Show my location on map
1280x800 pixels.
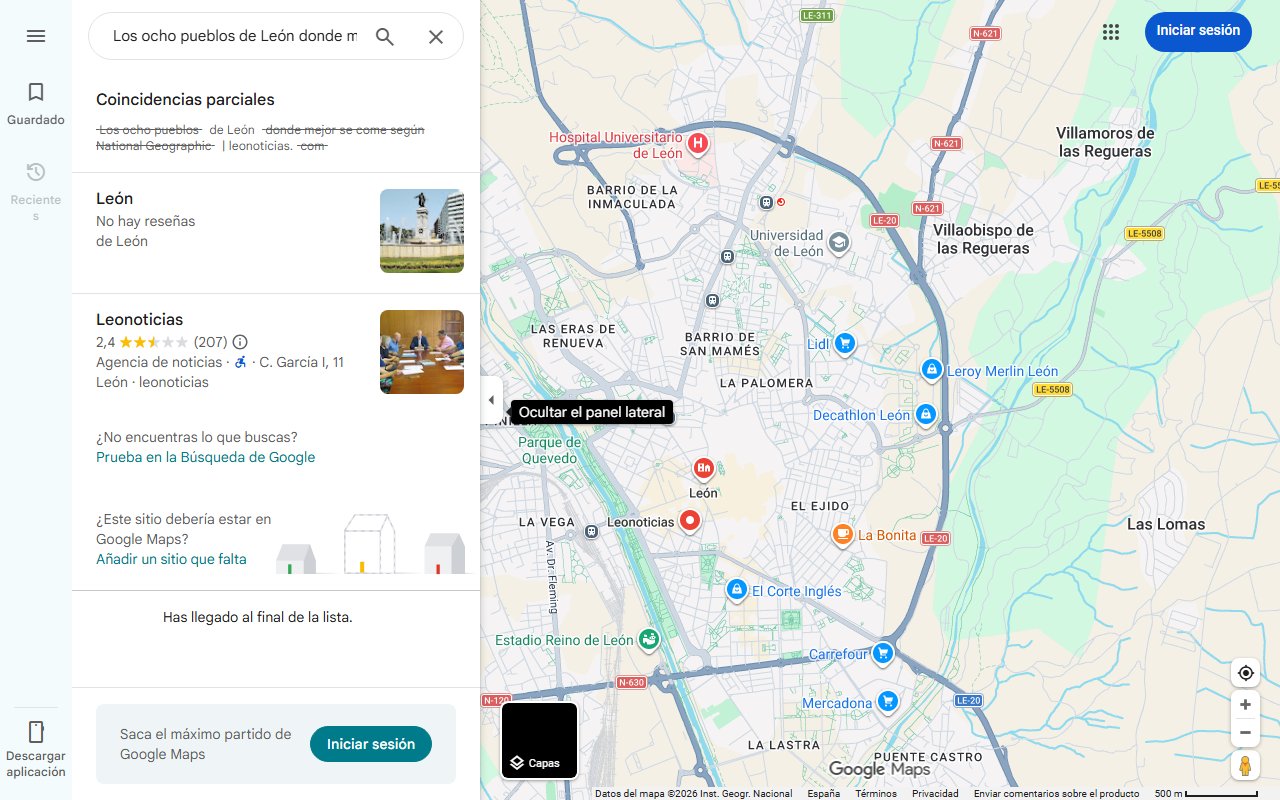1245,673
